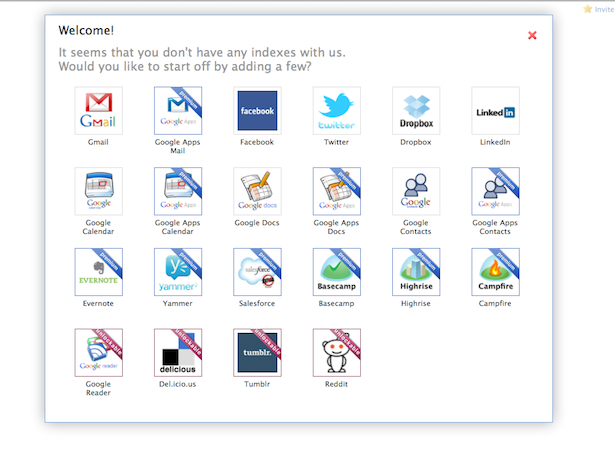
Task: Click the 'Google Apps Calendar' caption
Action: (x=178, y=227)
